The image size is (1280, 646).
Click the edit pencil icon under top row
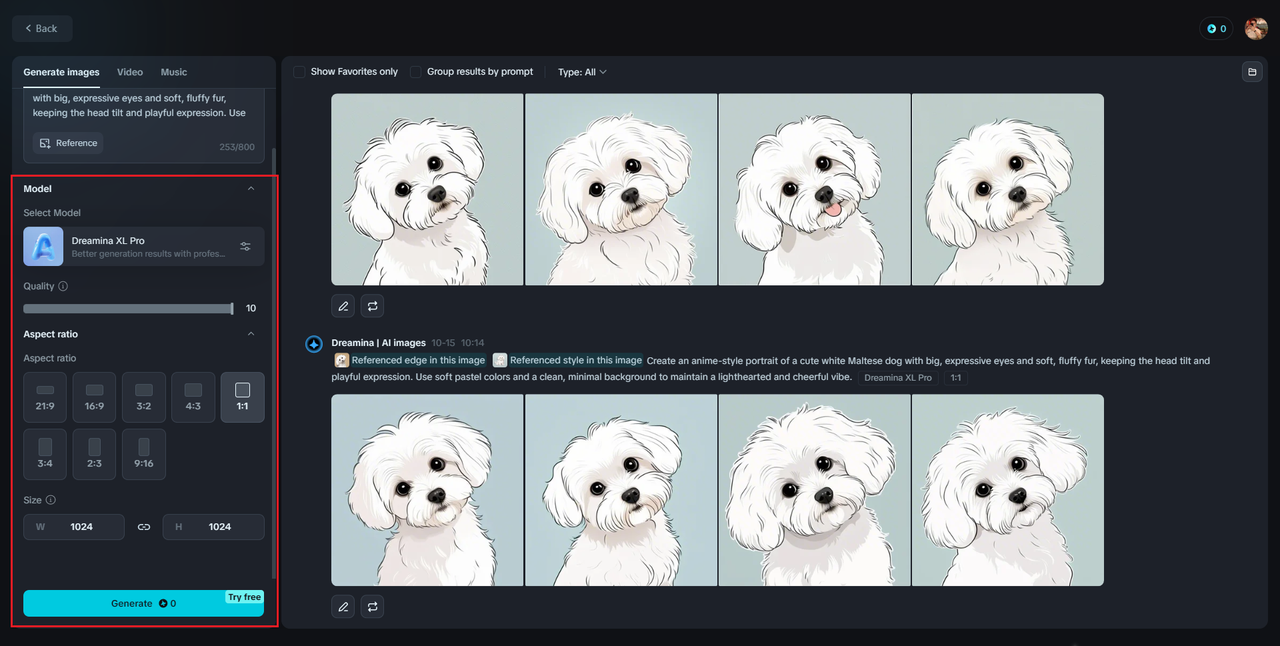(343, 306)
